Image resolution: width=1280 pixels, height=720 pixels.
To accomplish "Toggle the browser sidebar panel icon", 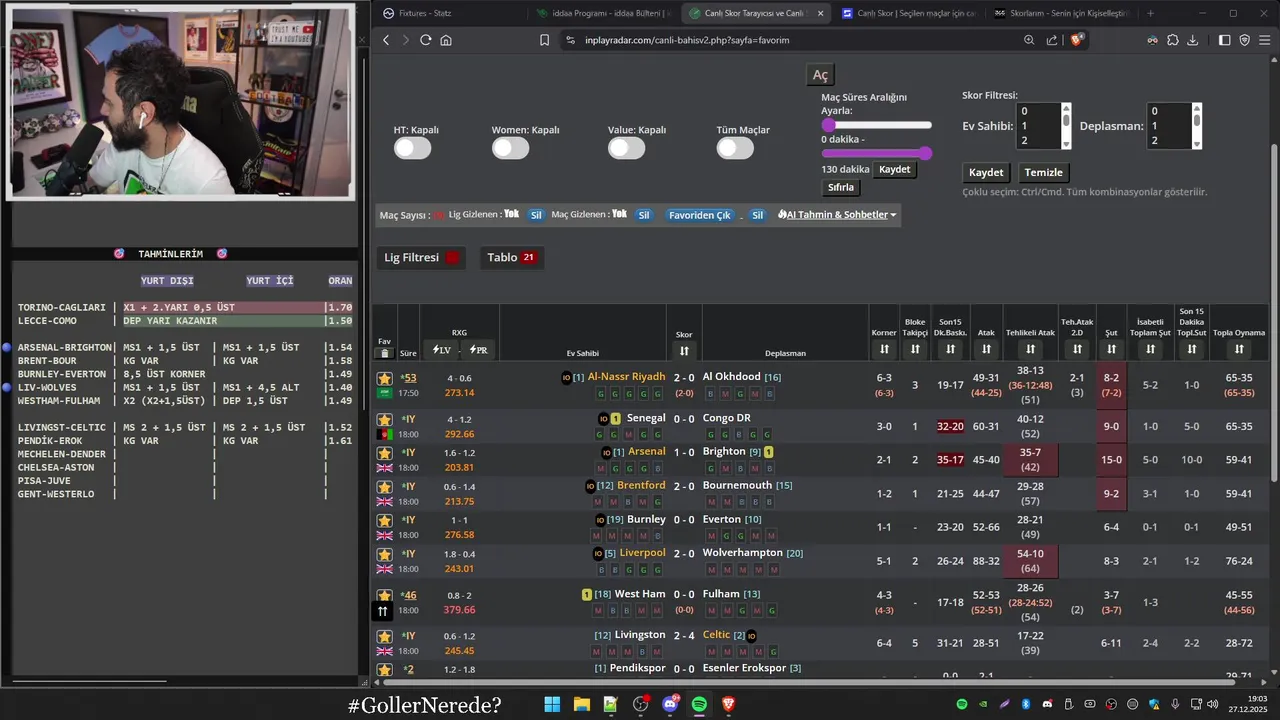I will tap(1225, 40).
